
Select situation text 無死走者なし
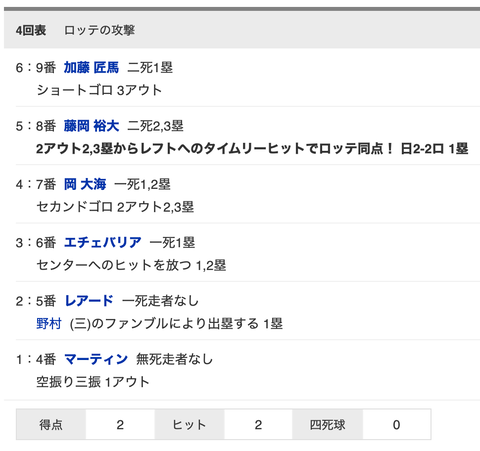(174, 359)
